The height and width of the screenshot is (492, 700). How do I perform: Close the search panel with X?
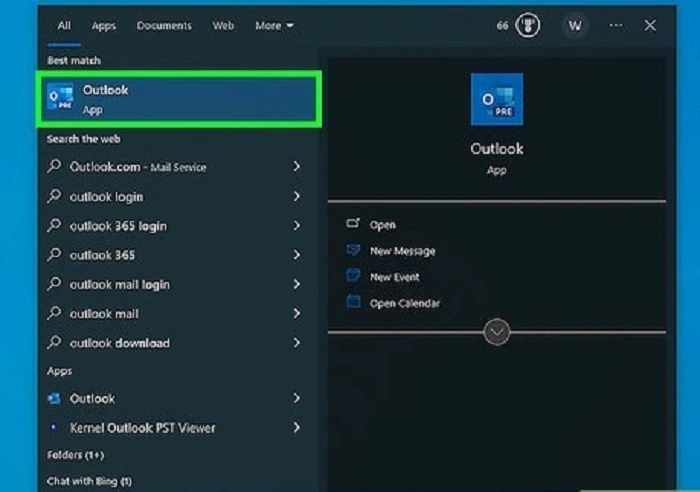coord(650,26)
